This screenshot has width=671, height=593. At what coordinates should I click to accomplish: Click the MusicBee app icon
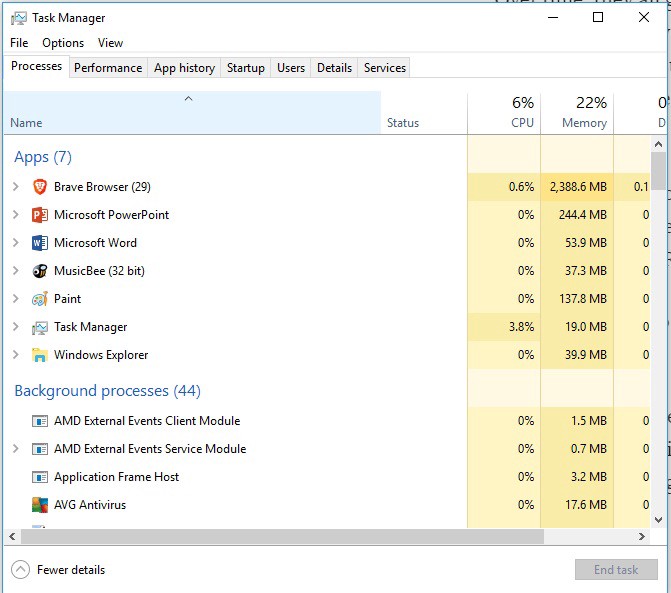[x=40, y=271]
